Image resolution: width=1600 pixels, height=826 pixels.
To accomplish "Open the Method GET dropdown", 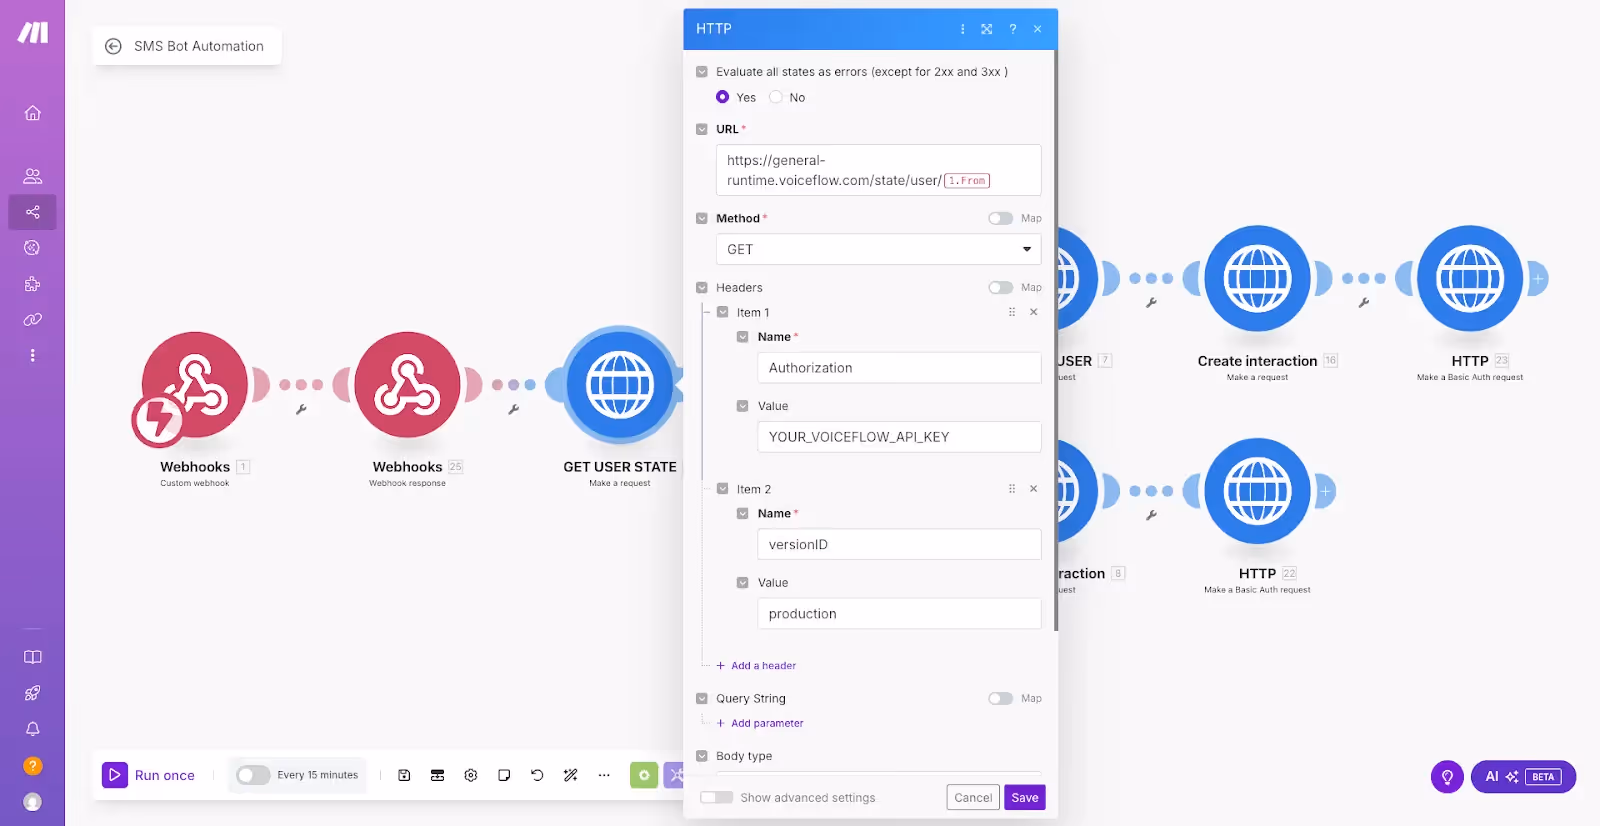I will tap(878, 249).
